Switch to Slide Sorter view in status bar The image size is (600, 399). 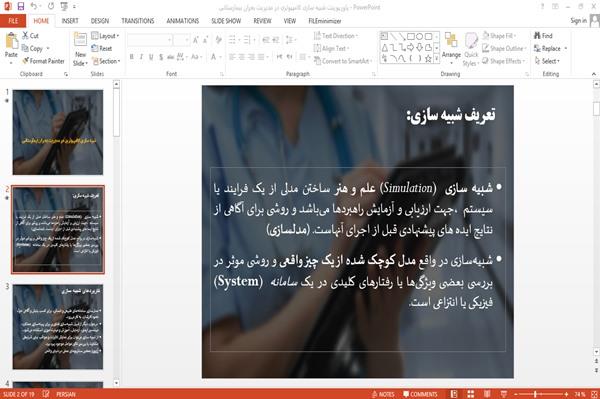tap(470, 394)
